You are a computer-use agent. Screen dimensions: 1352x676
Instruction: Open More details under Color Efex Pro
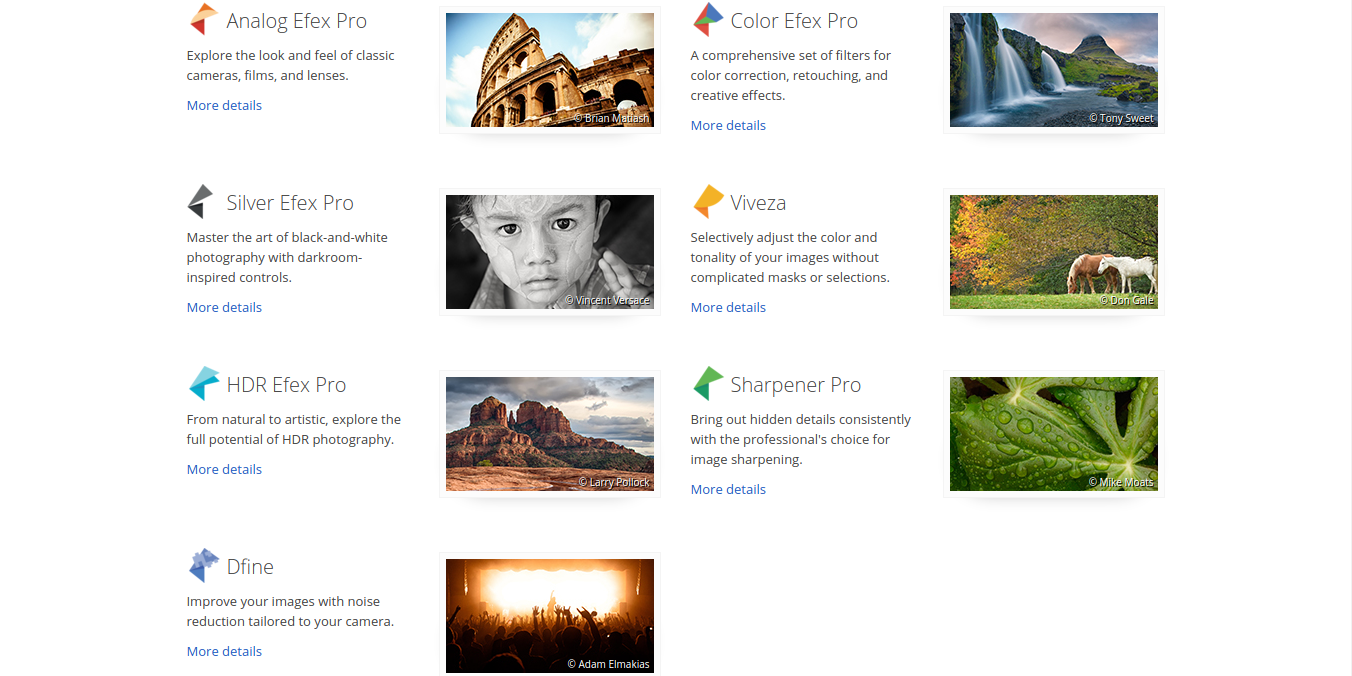728,125
